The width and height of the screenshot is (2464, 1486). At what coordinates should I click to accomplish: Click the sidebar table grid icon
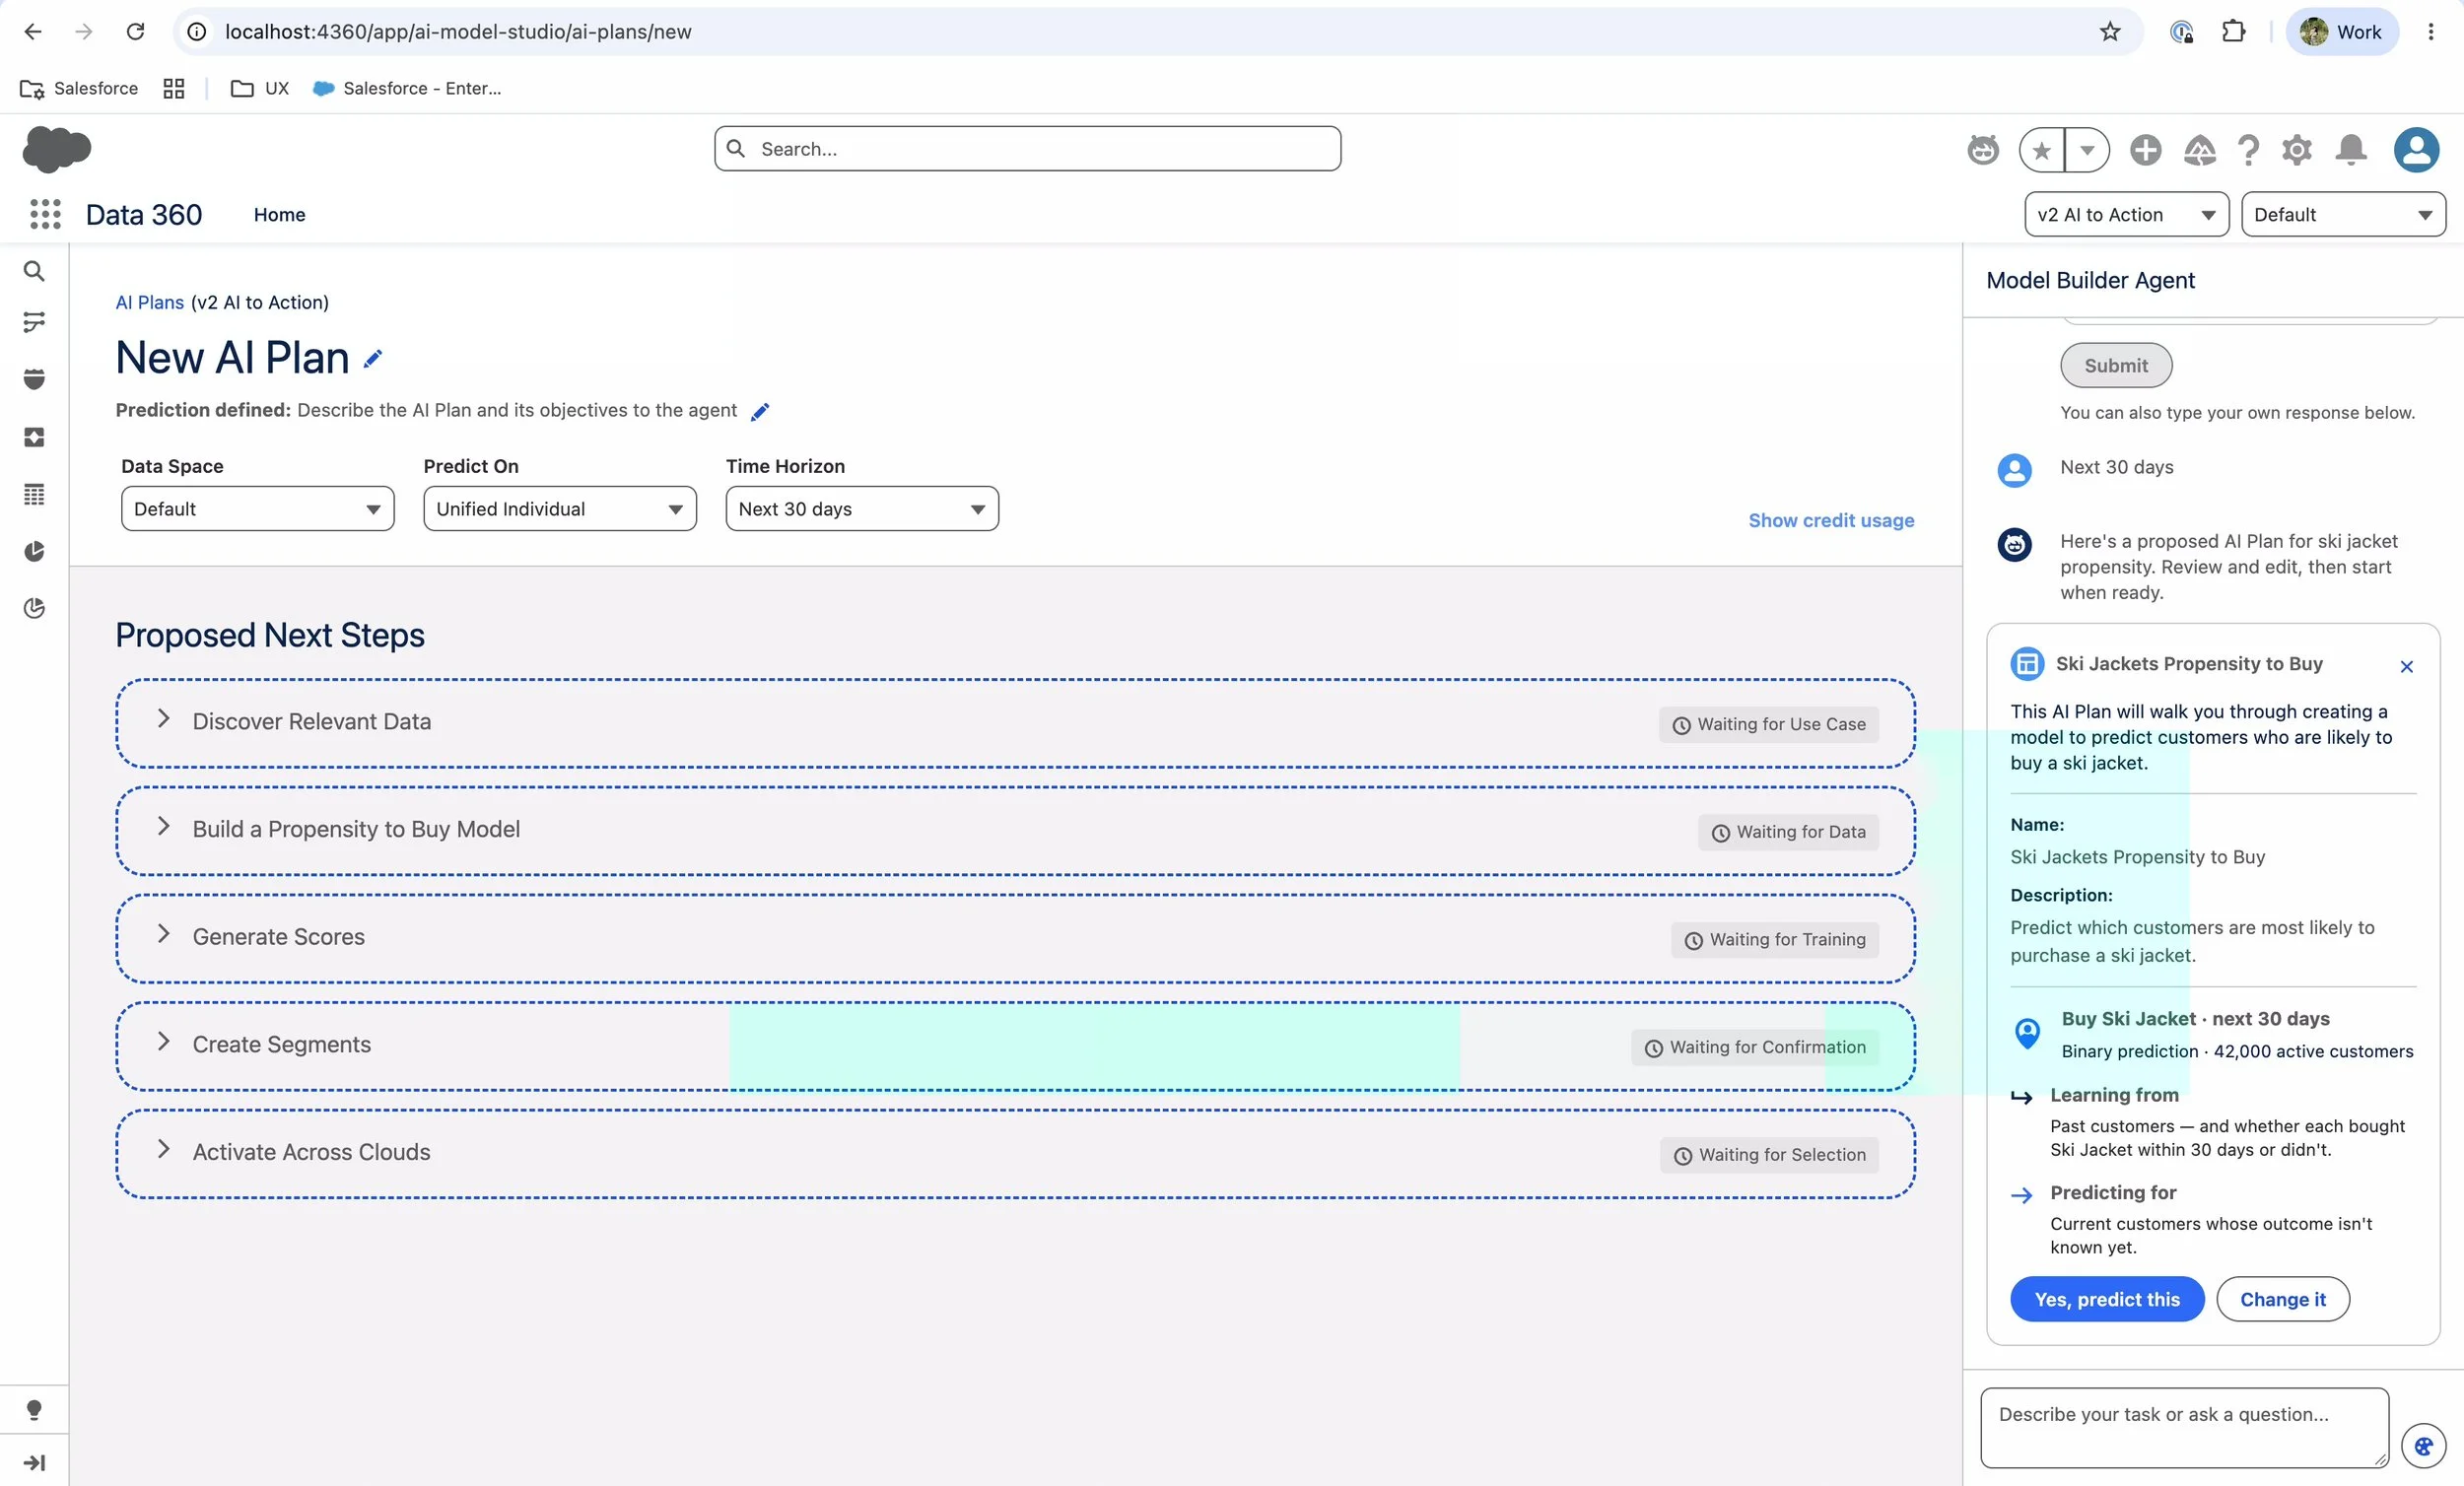click(x=34, y=494)
